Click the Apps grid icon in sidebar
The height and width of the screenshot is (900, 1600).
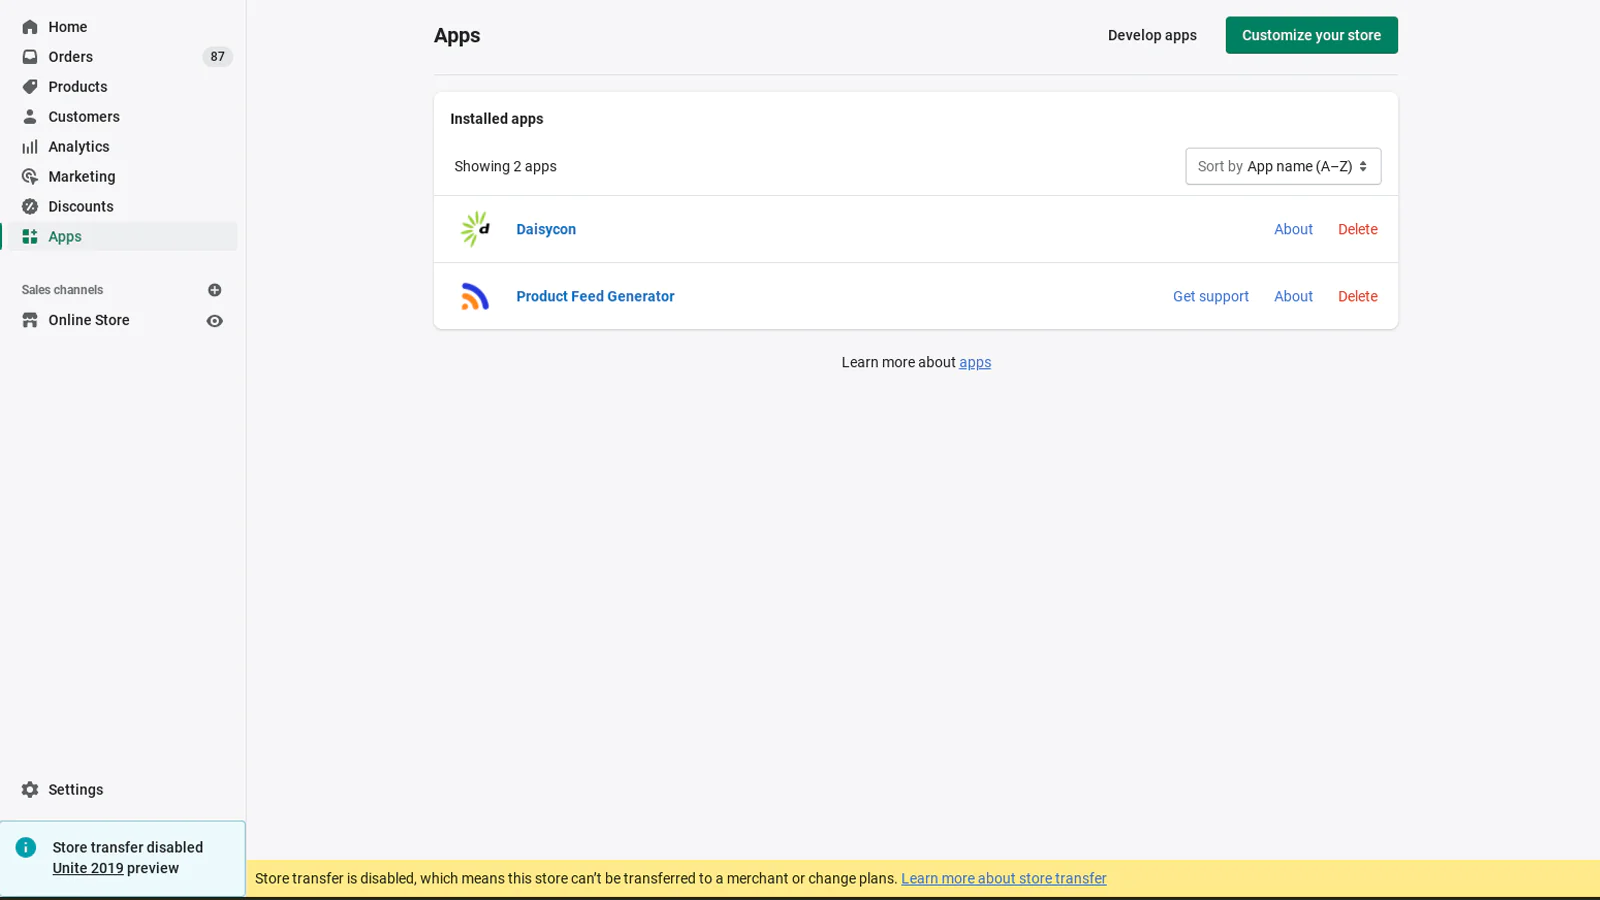click(x=30, y=237)
